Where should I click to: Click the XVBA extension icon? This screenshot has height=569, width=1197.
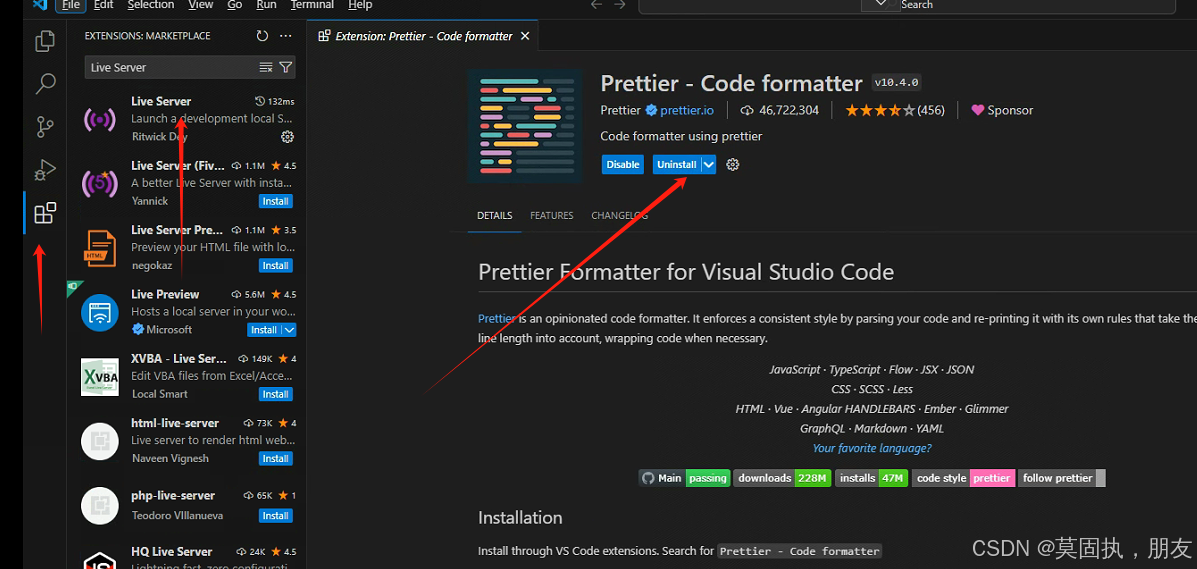pyautogui.click(x=99, y=377)
